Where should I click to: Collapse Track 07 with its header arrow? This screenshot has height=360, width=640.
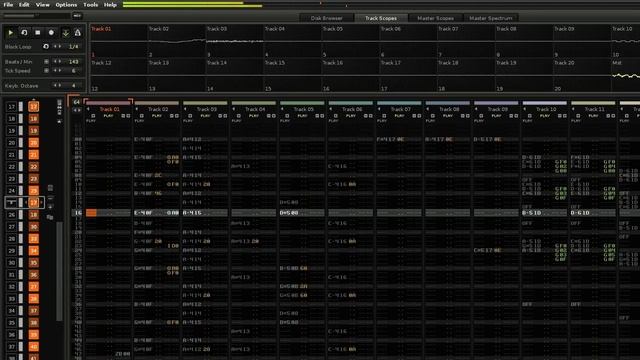(x=380, y=109)
